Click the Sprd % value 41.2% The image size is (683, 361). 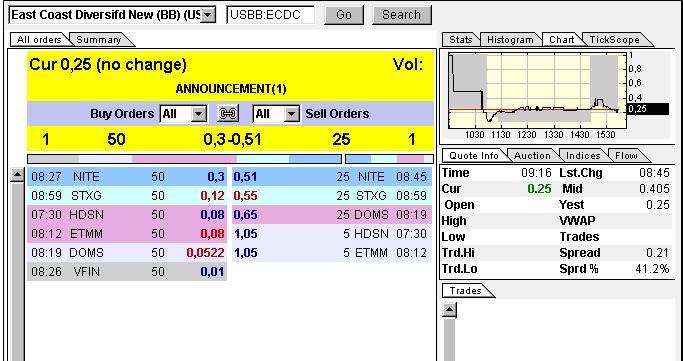pos(652,269)
